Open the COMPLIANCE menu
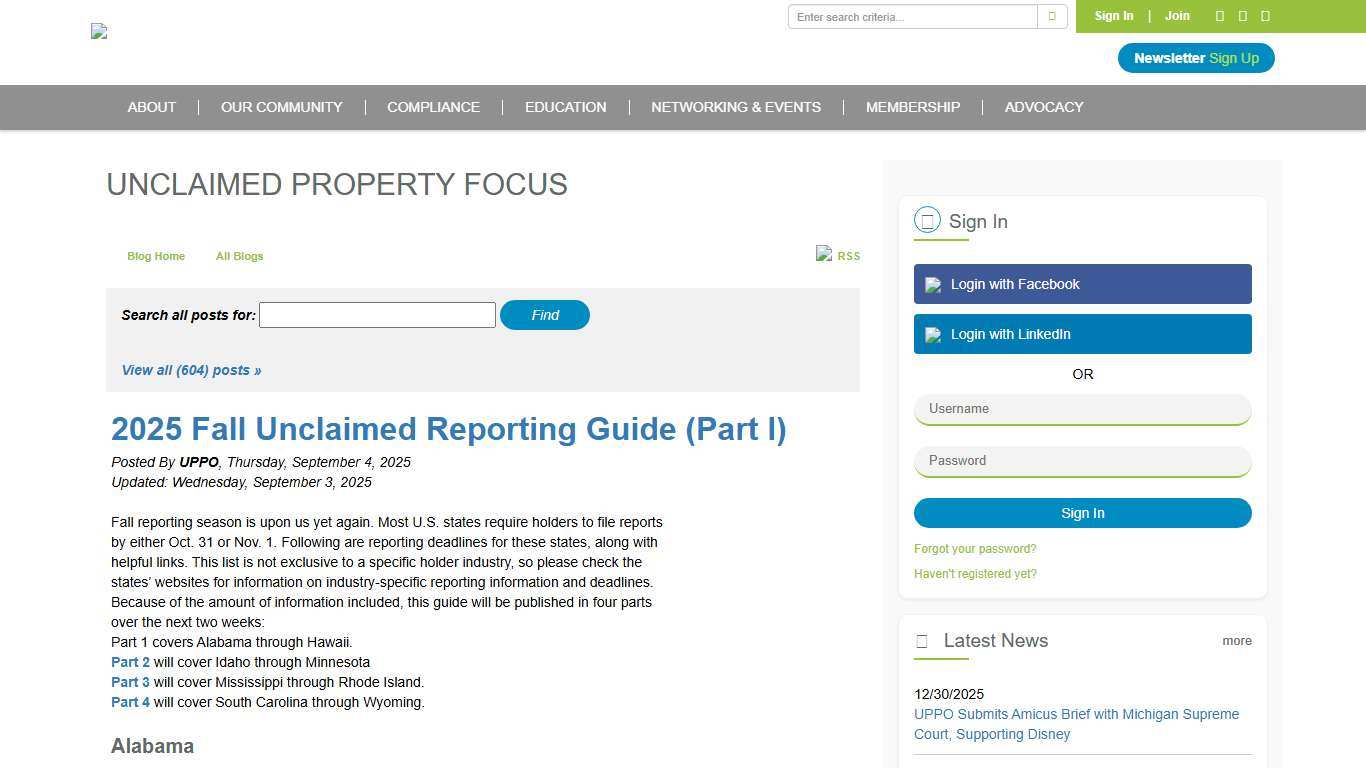The width and height of the screenshot is (1366, 768). point(433,107)
